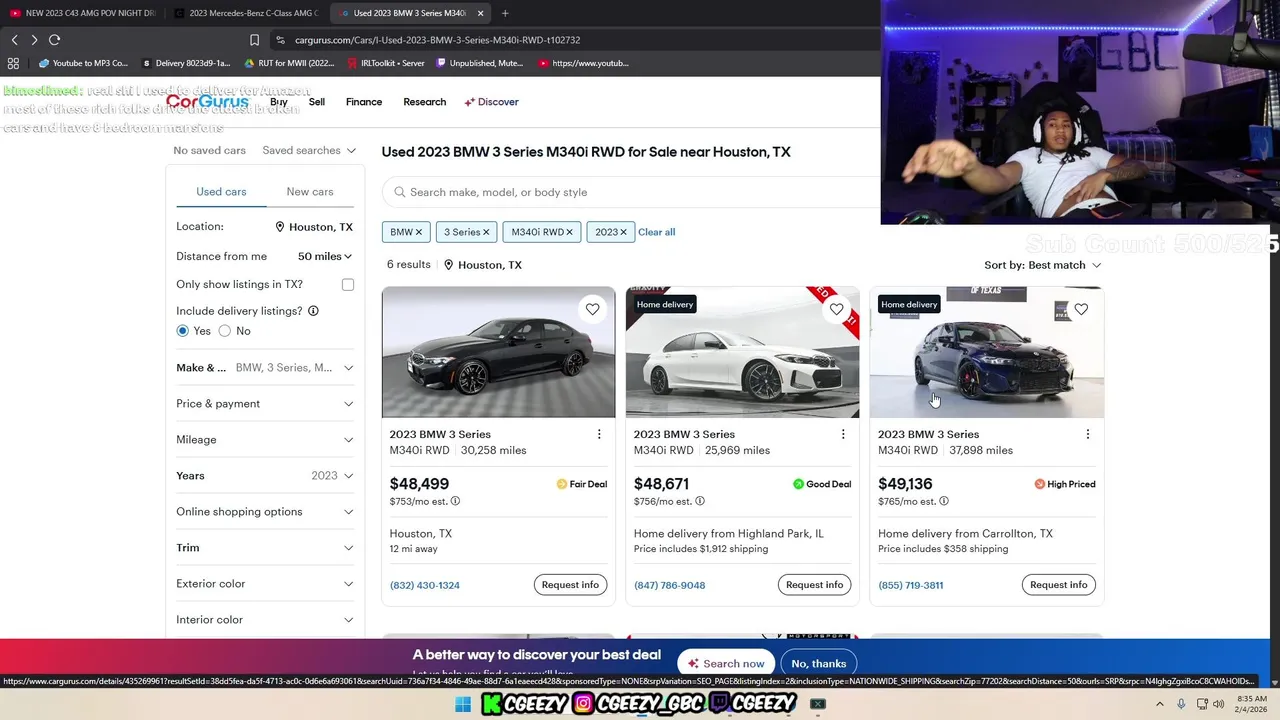Click the taskbar volume icon
Image resolution: width=1280 pixels, height=720 pixels.
pos(1219,704)
